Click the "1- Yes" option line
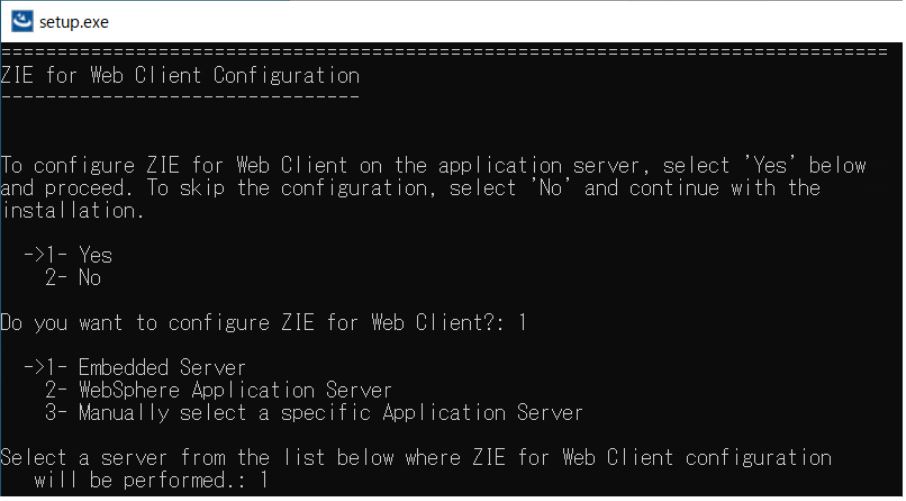906x501 pixels. pyautogui.click(x=88, y=256)
